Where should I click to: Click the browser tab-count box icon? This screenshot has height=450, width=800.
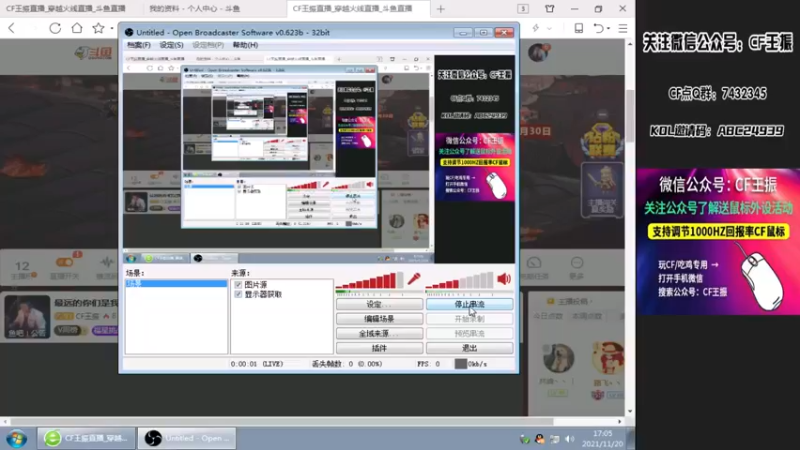tap(523, 9)
